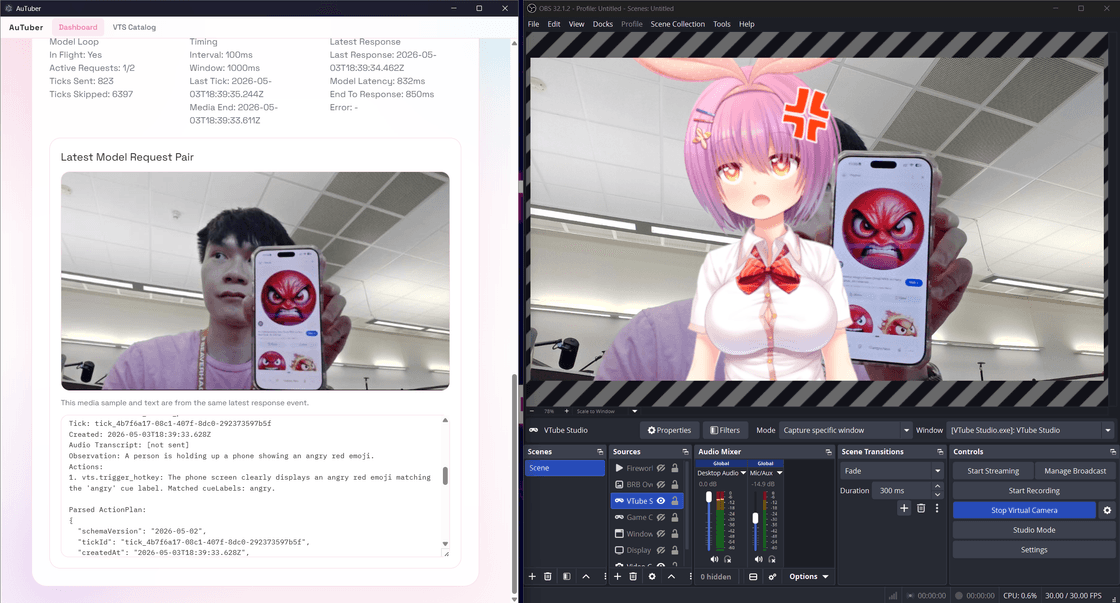Open Mic/Aux channel dropdown arrow
1120x603 pixels.
pos(779,473)
